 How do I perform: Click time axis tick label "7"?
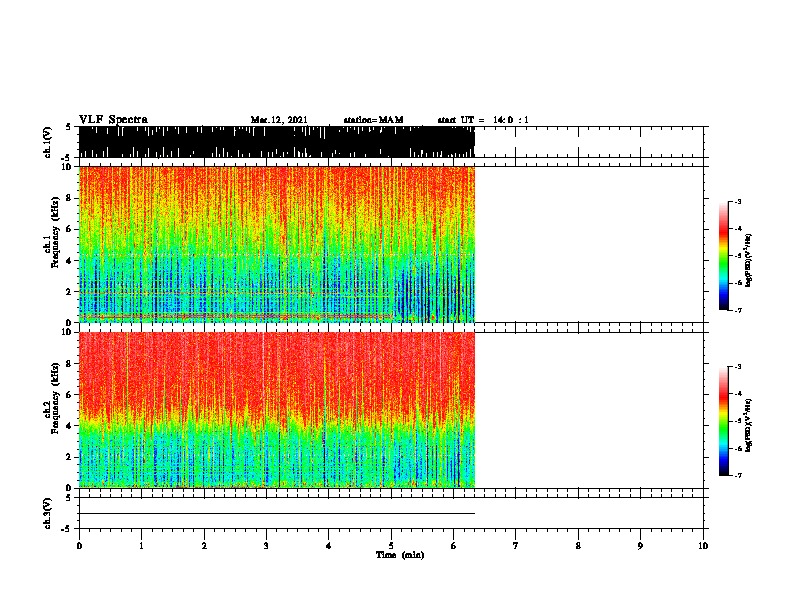pyautogui.click(x=516, y=546)
